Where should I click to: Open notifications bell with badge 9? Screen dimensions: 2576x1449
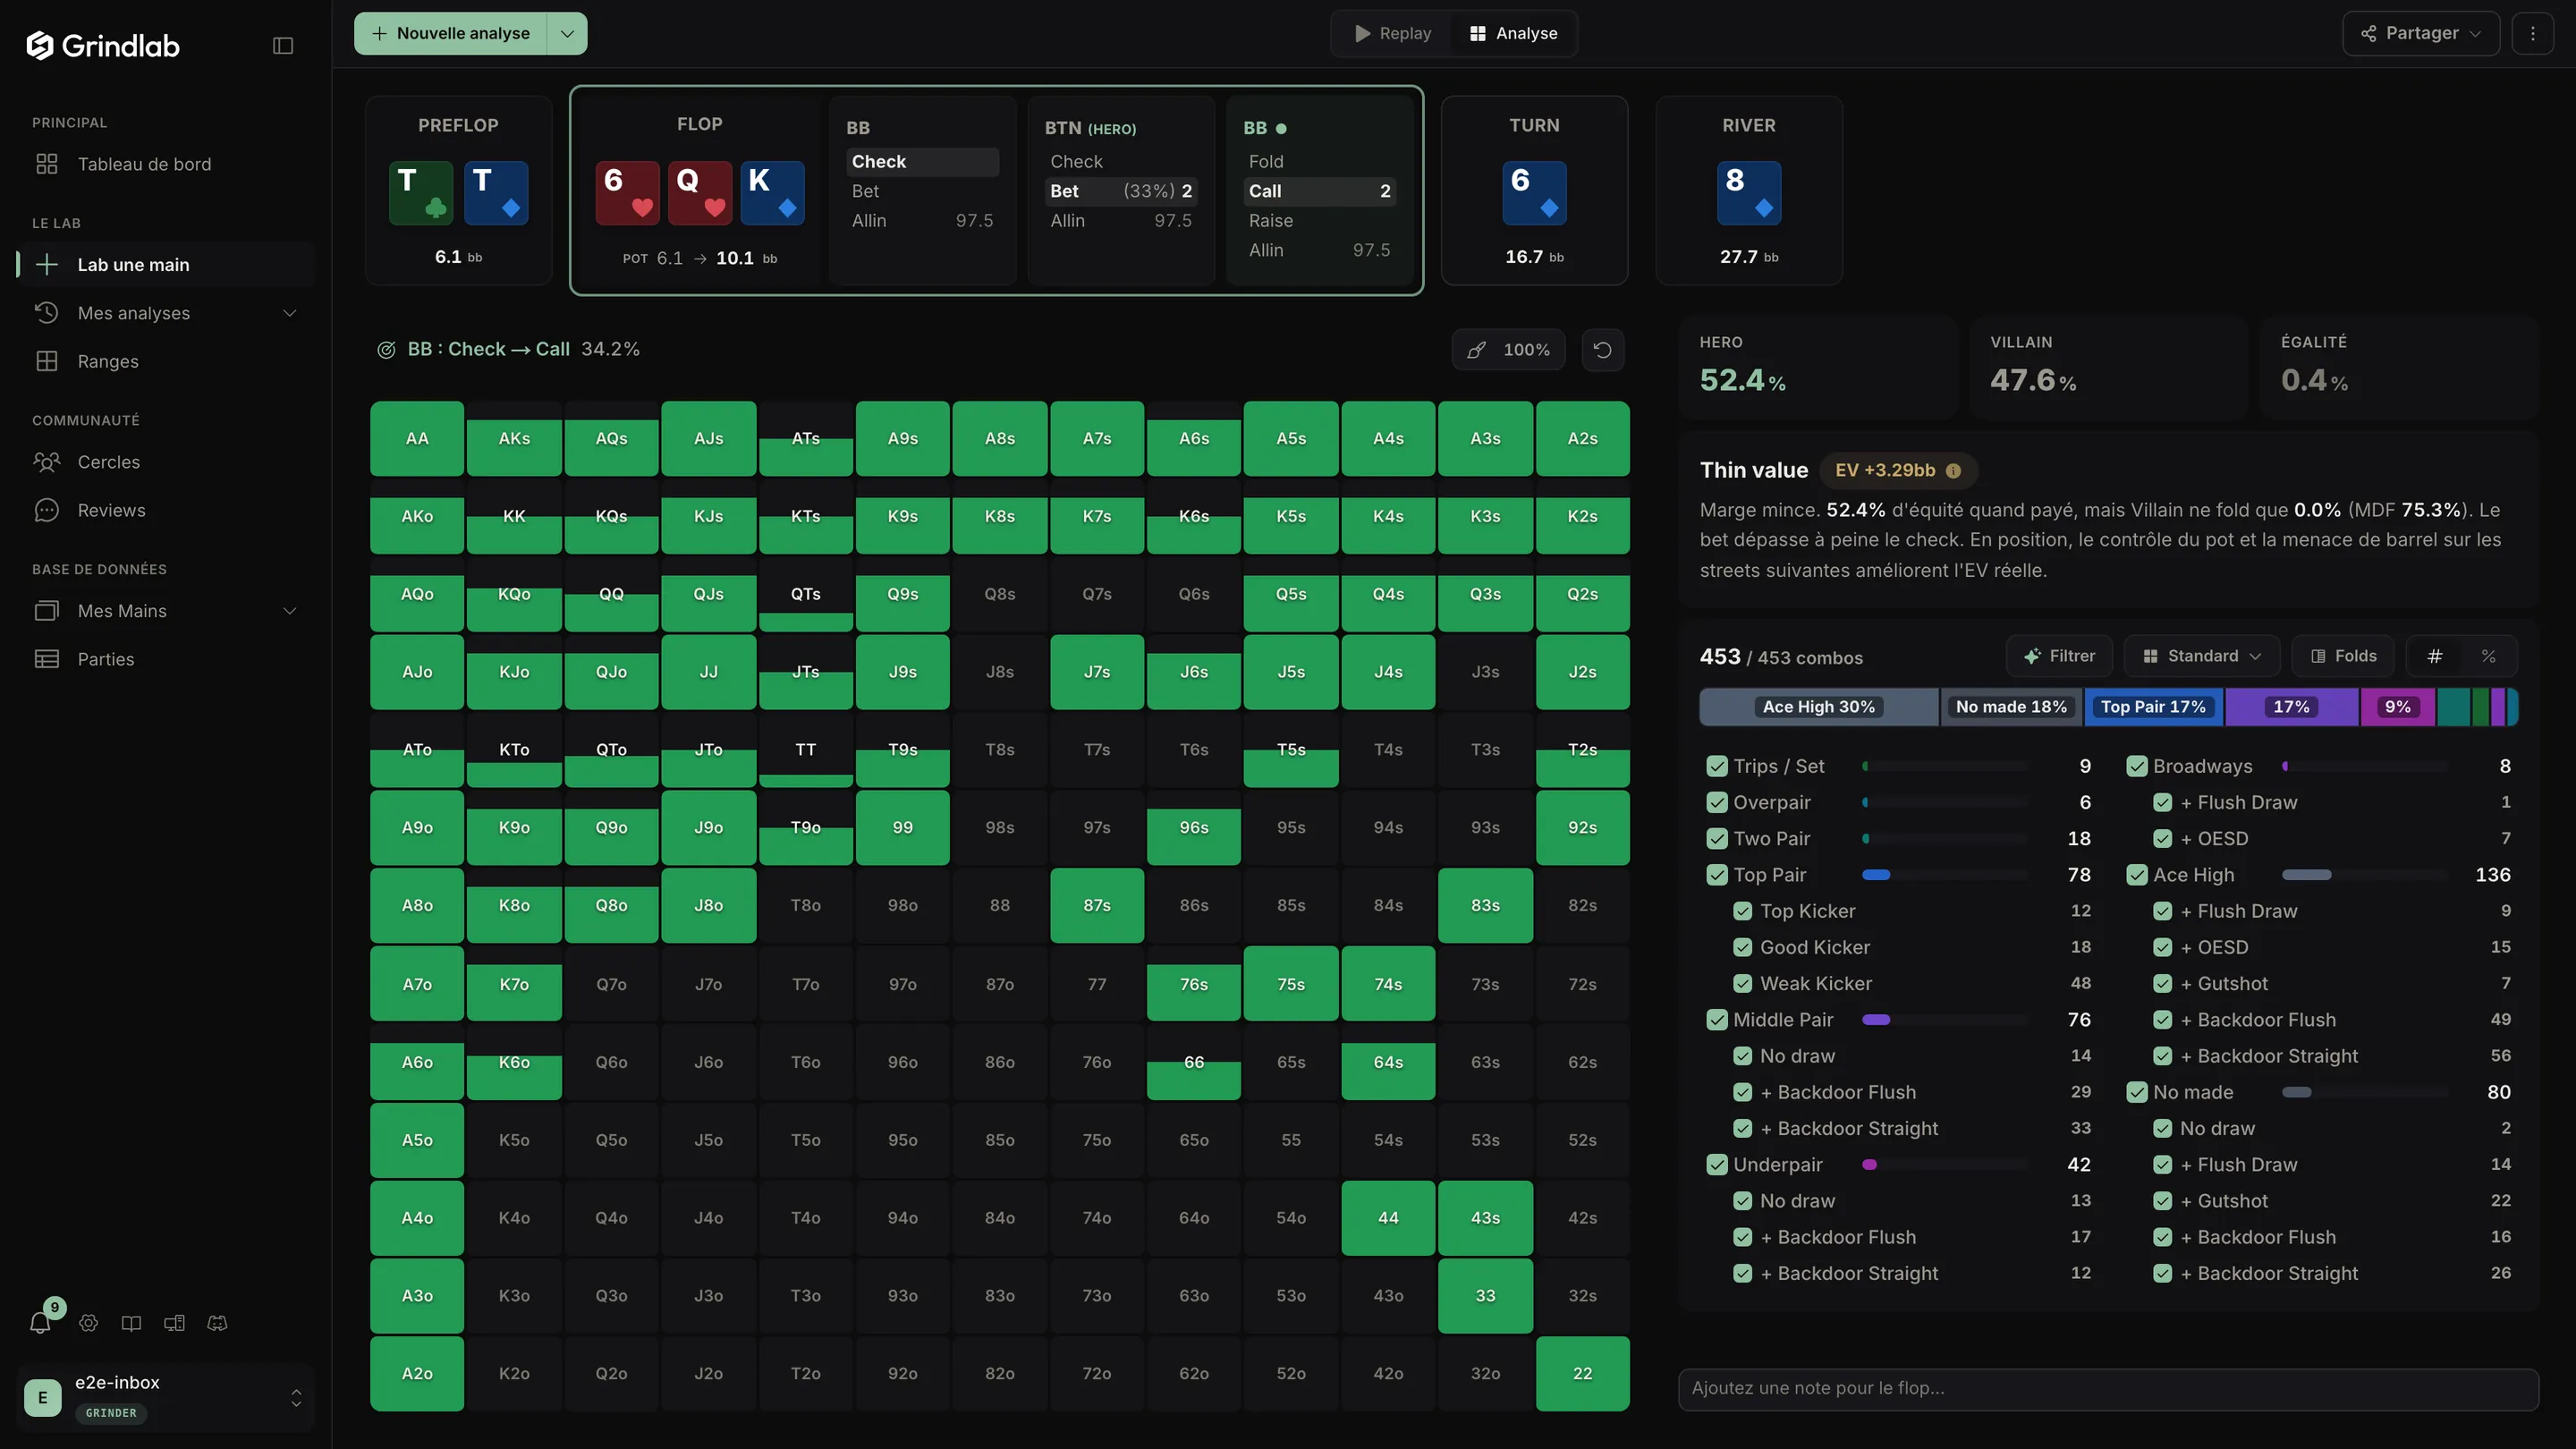(41, 1322)
